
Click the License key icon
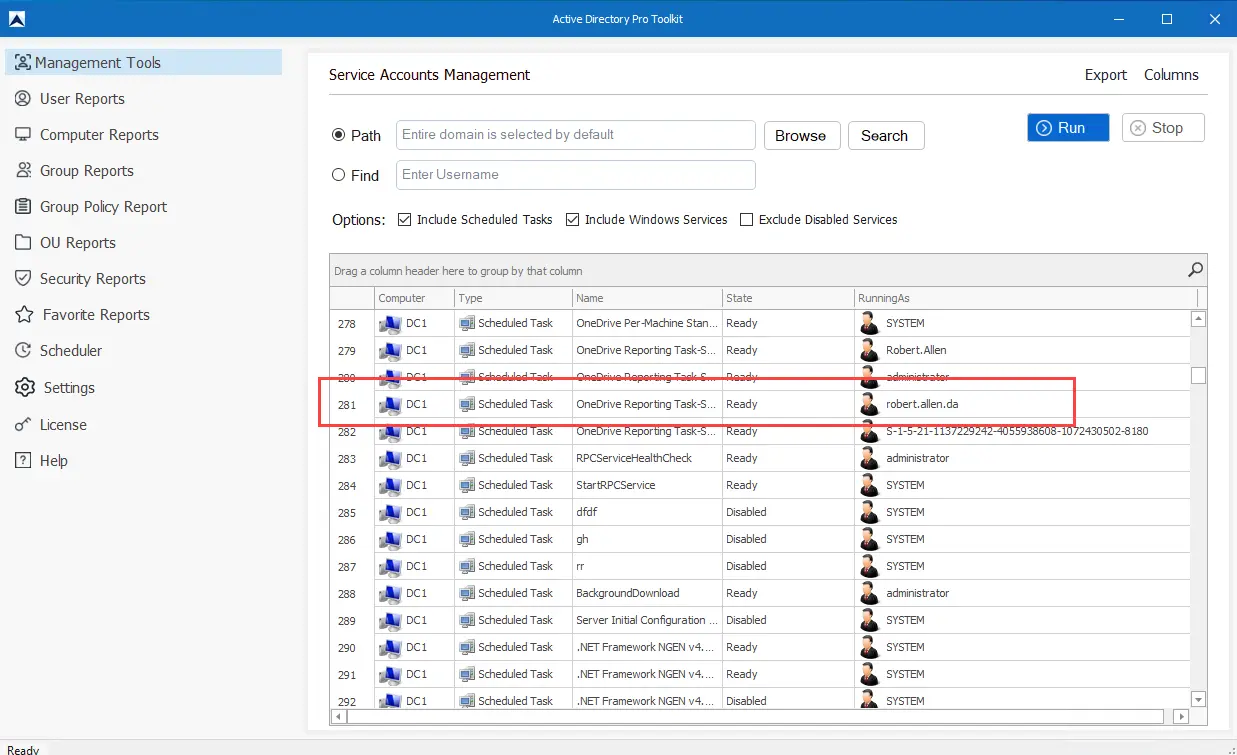coord(23,424)
